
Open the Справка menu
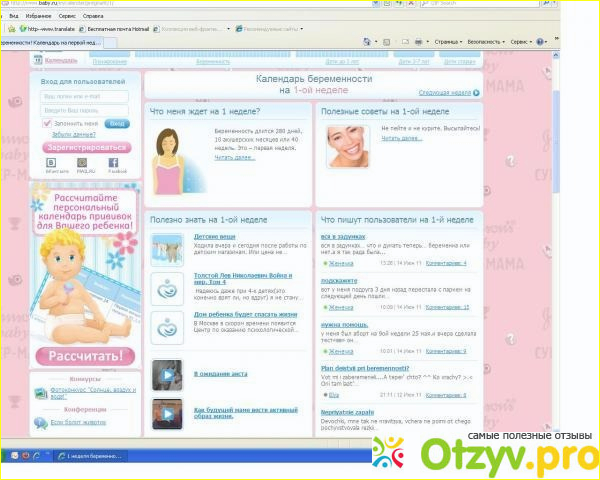tap(92, 17)
